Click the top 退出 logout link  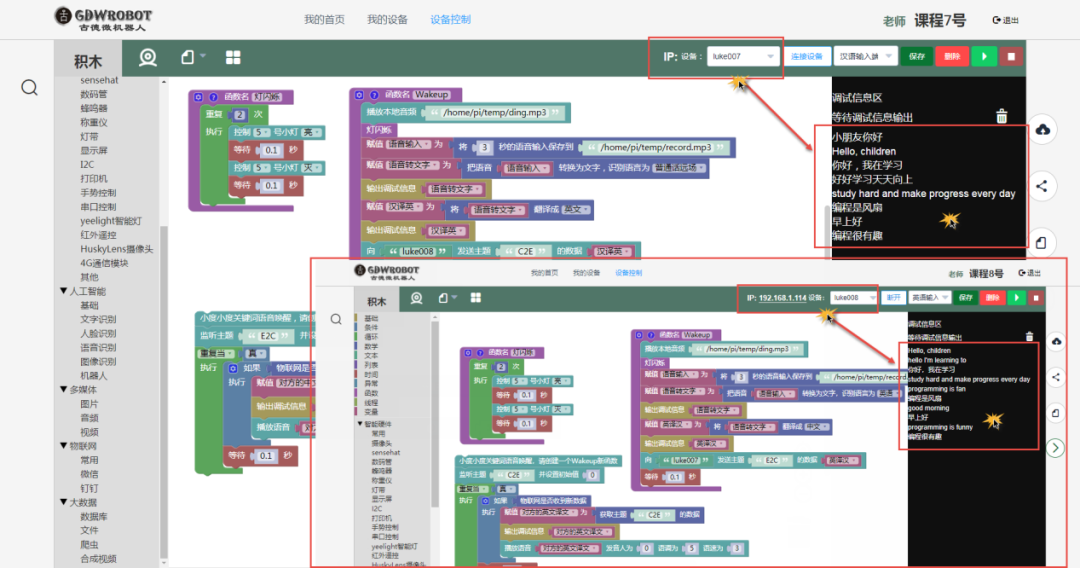[x=1006, y=20]
